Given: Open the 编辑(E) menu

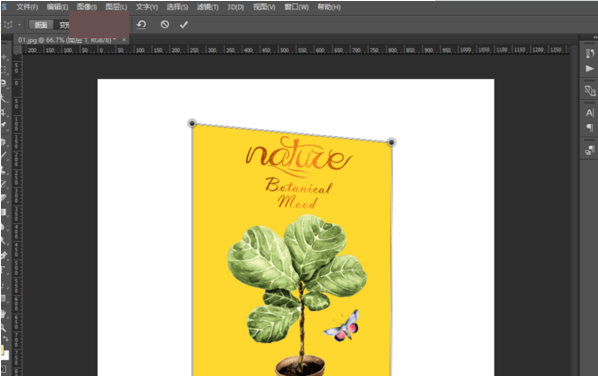Looking at the screenshot, I should point(57,7).
